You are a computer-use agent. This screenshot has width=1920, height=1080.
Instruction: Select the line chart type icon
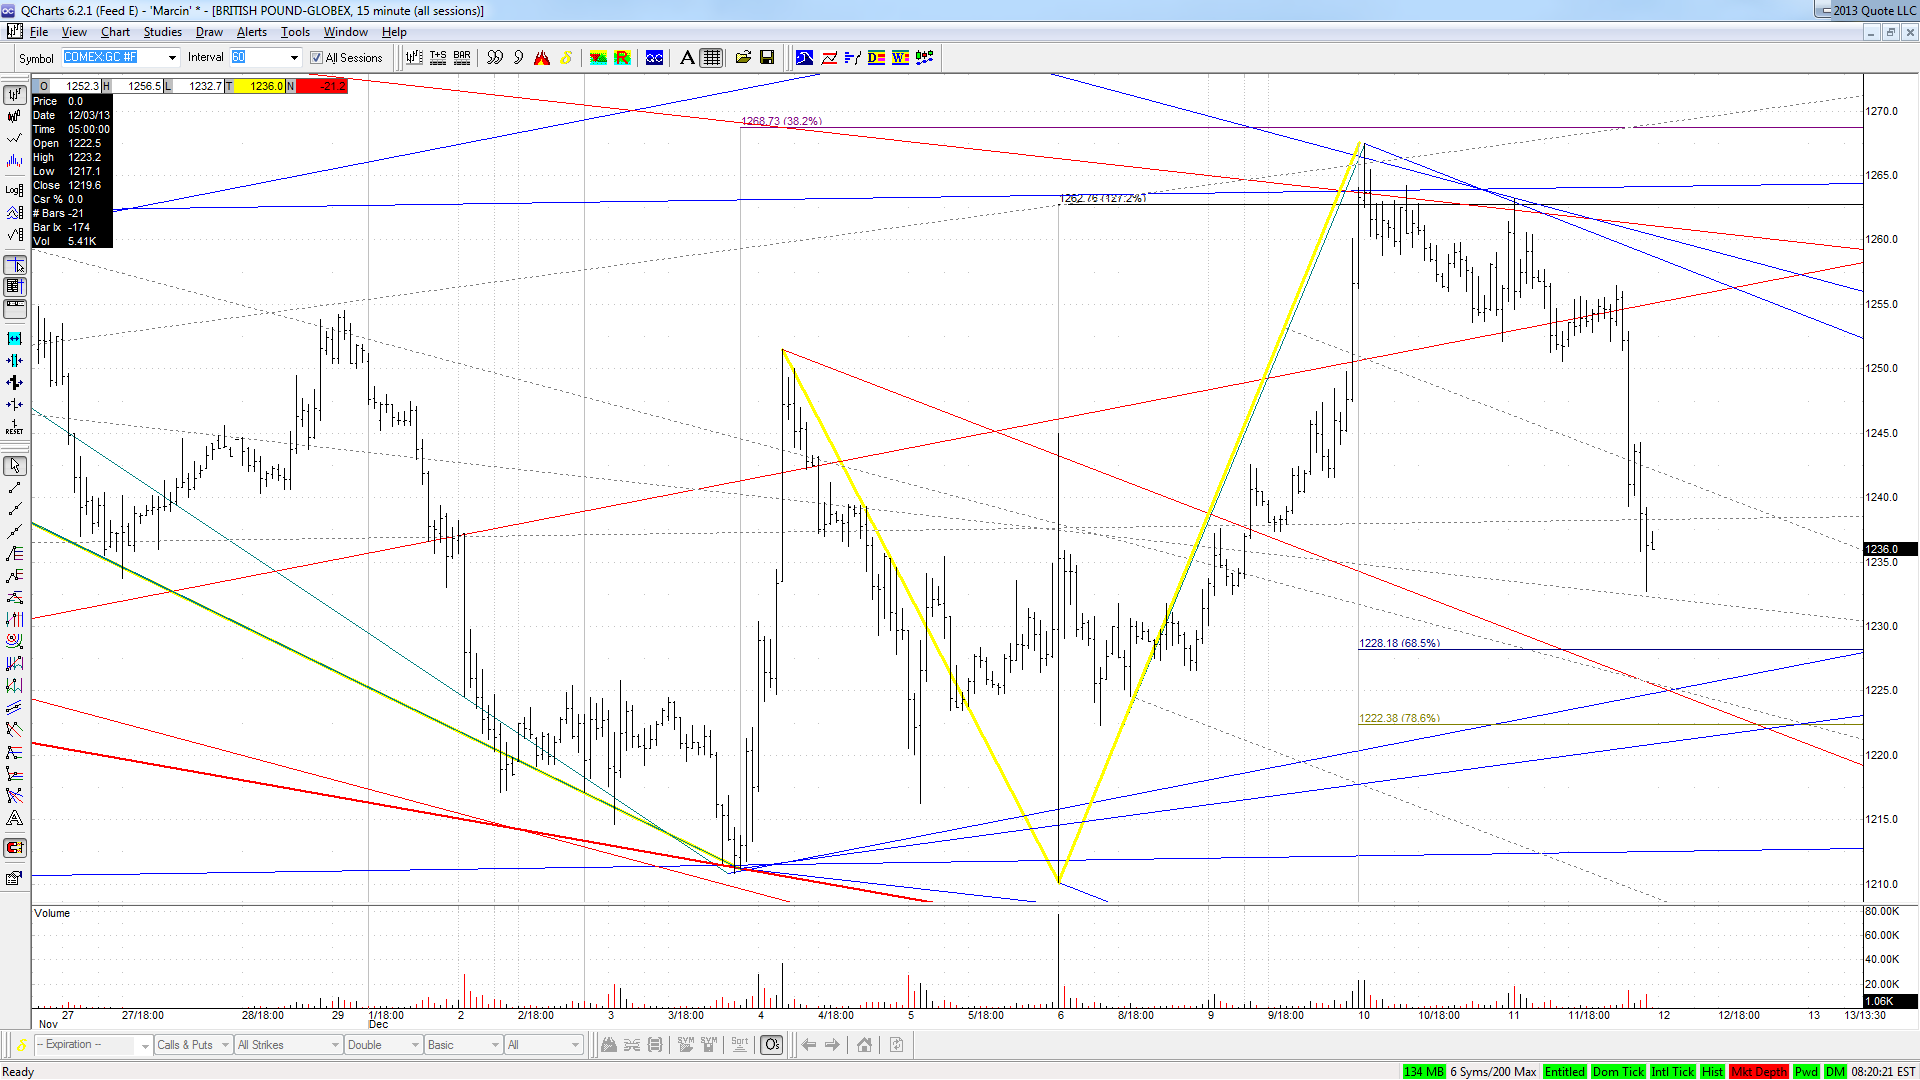point(14,139)
